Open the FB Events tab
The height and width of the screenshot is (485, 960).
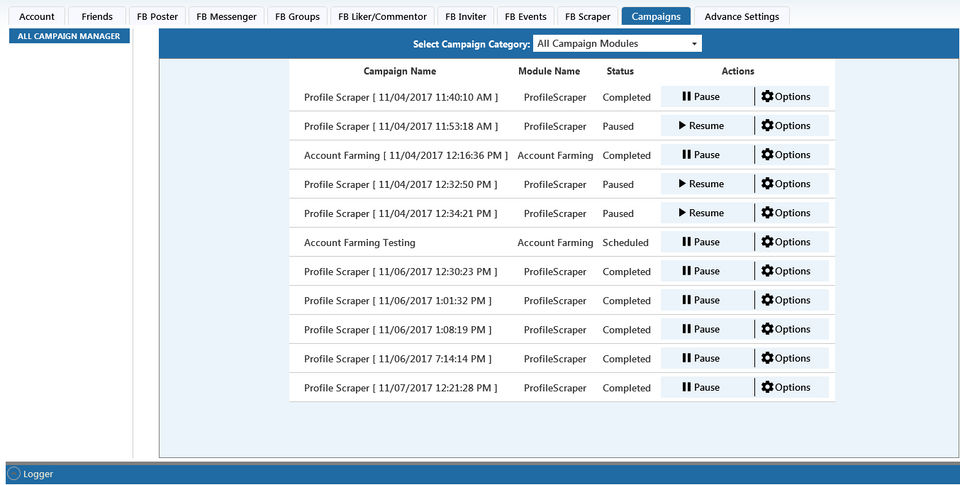[x=526, y=17]
